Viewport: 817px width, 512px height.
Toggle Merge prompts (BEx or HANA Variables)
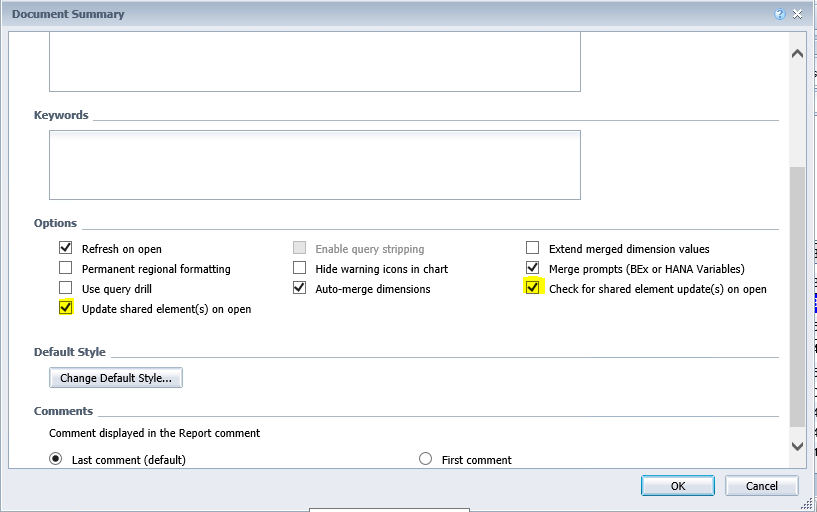tap(533, 268)
